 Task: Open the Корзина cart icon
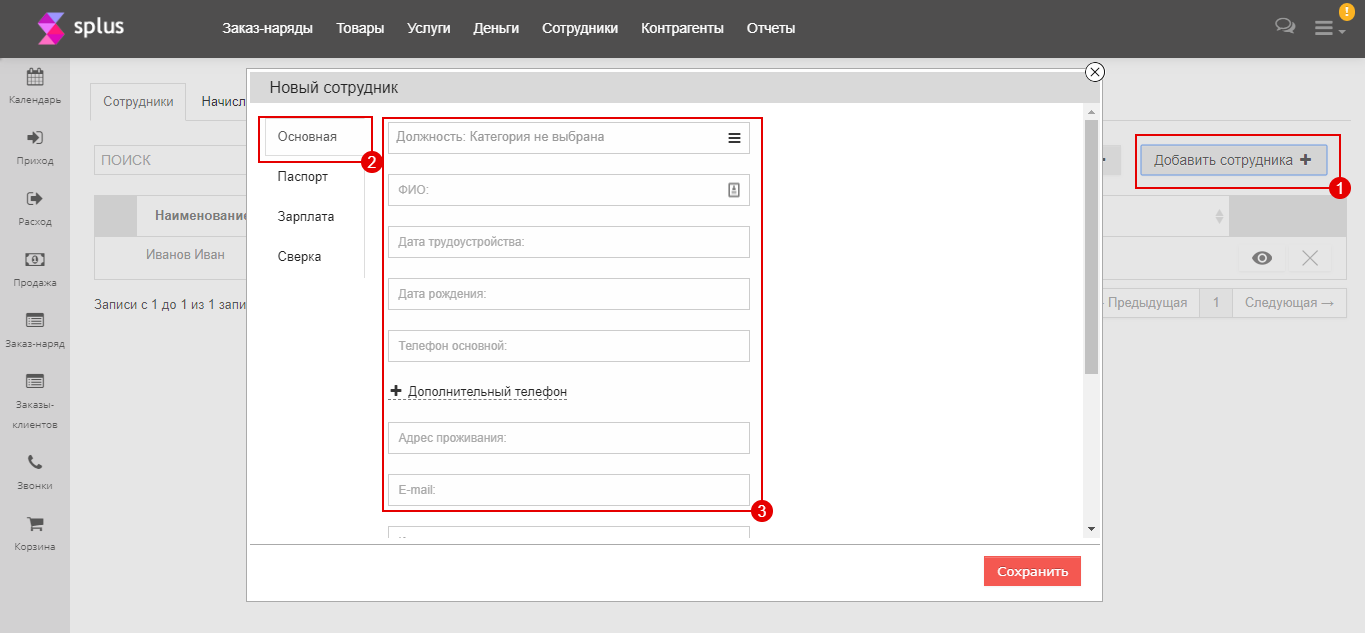click(x=34, y=524)
